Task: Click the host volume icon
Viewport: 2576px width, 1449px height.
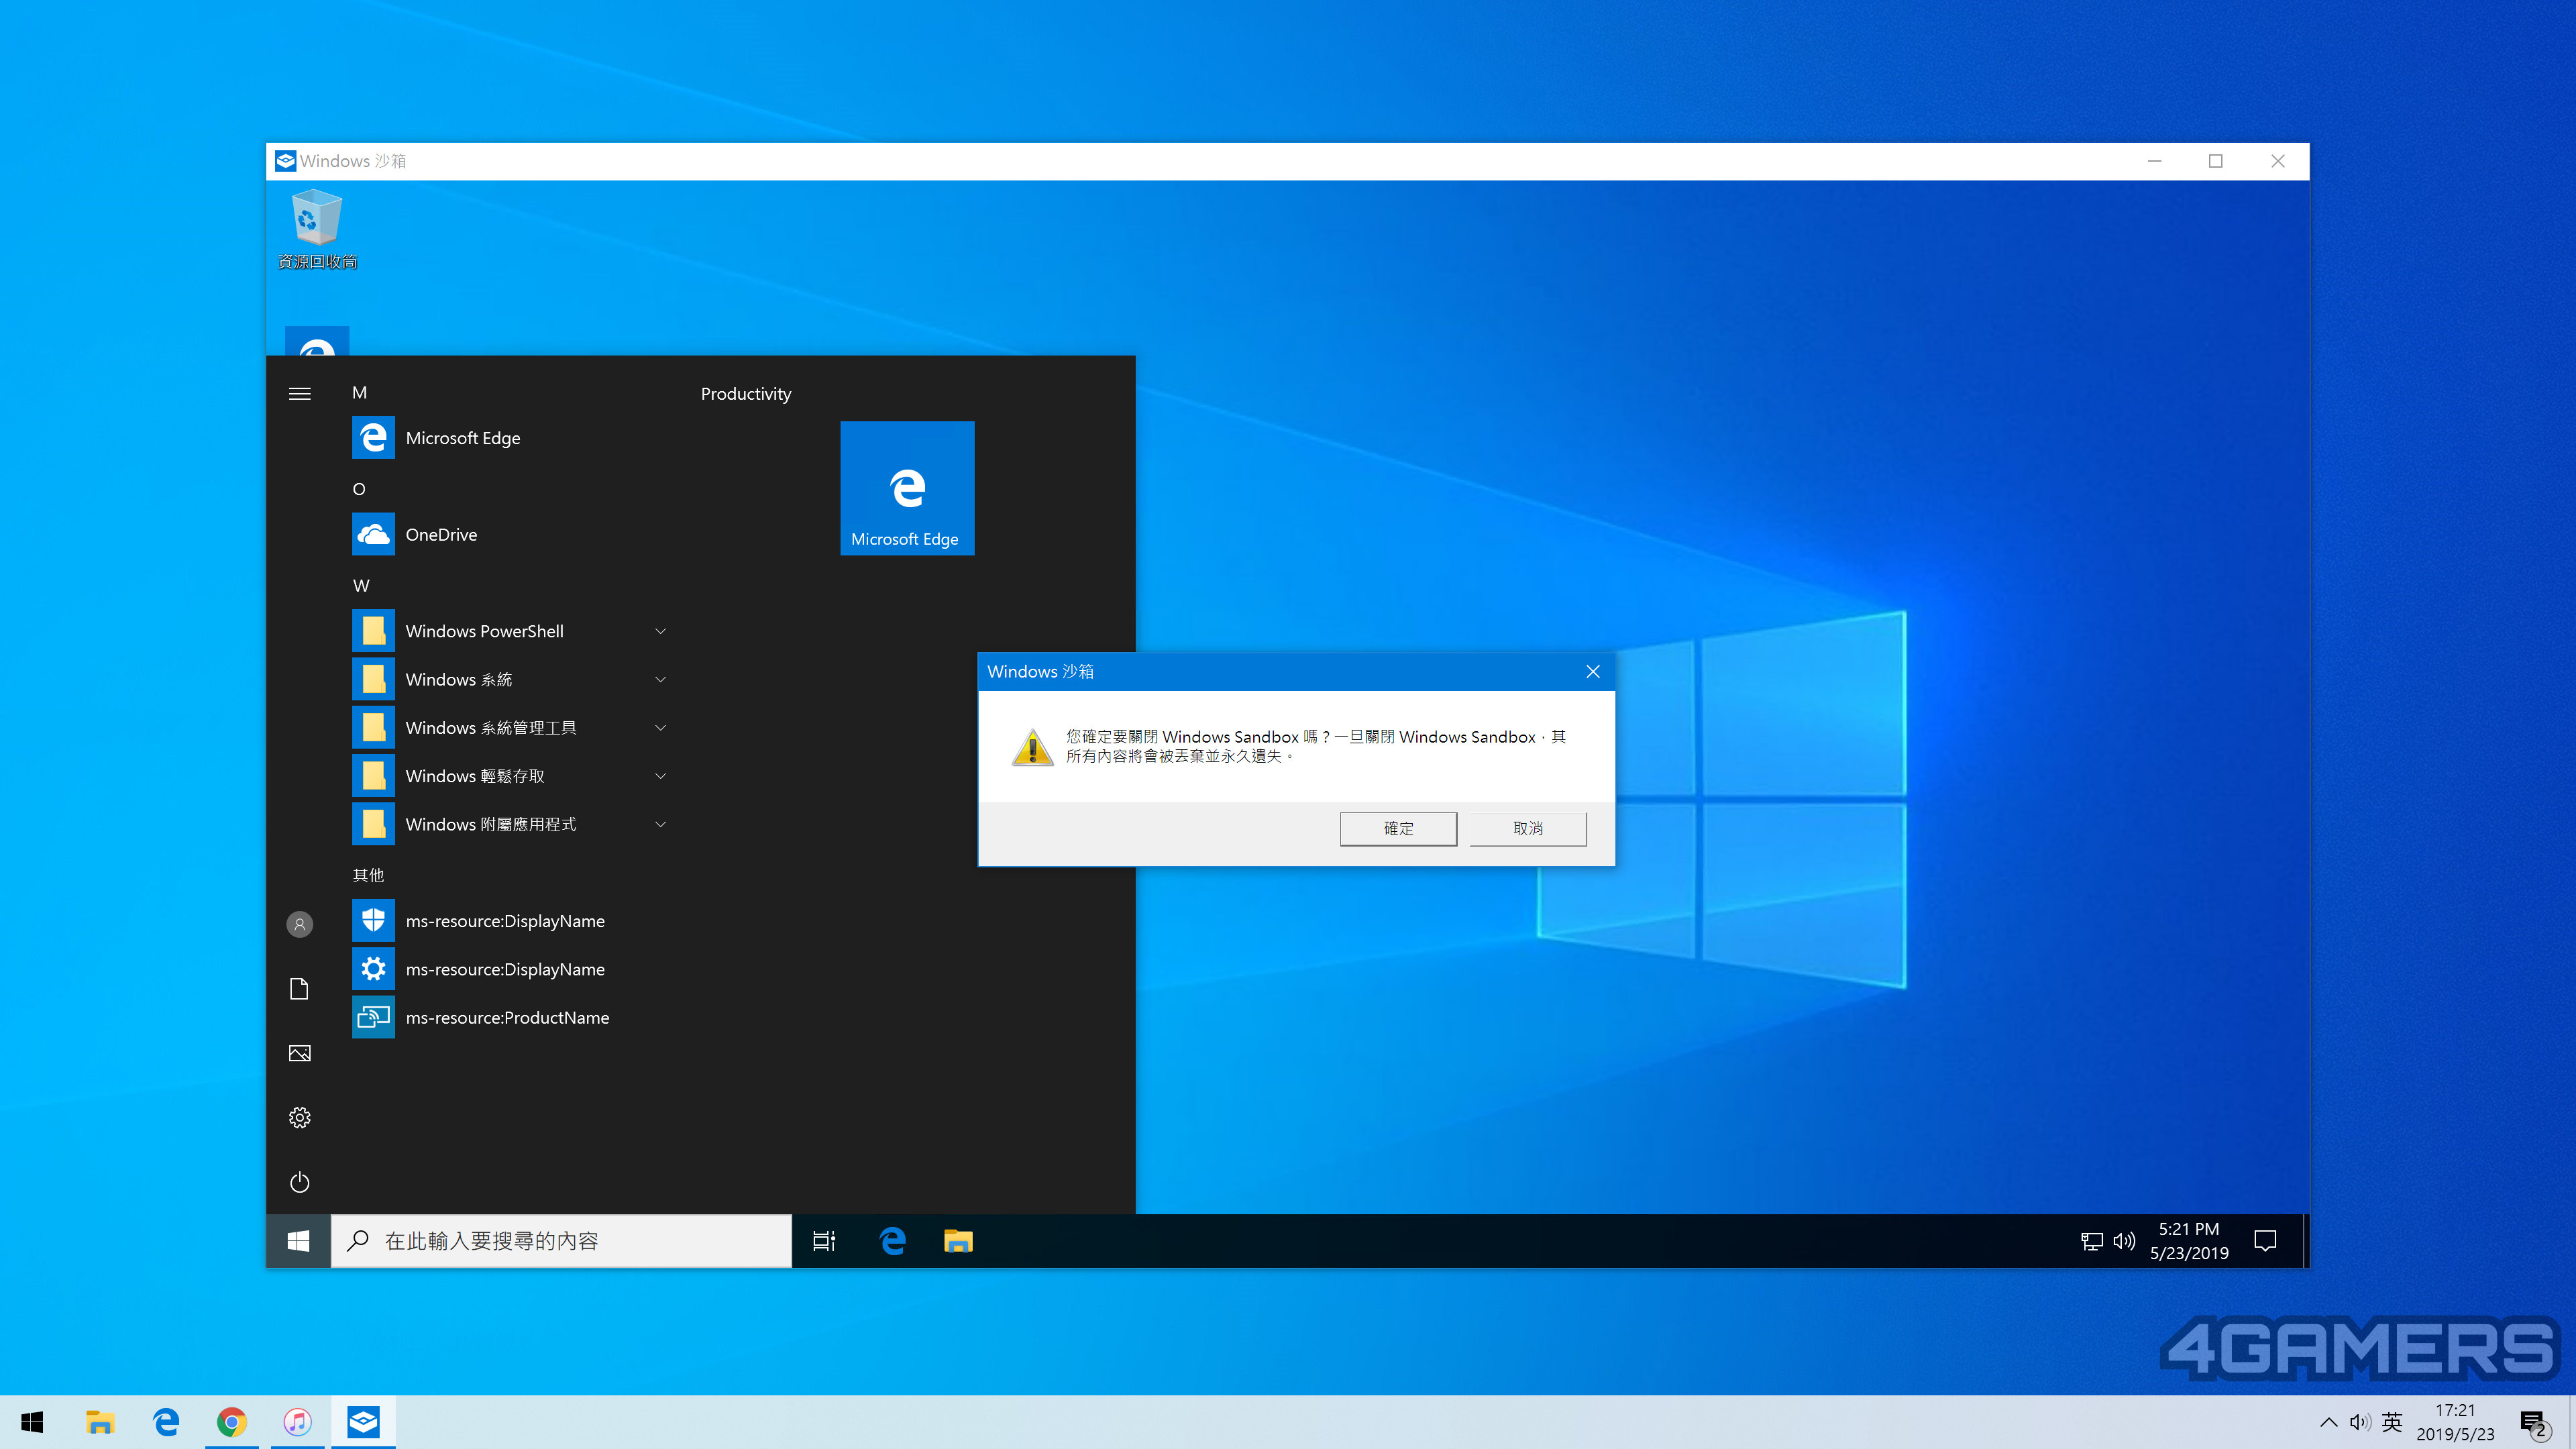Action: 2360,1422
